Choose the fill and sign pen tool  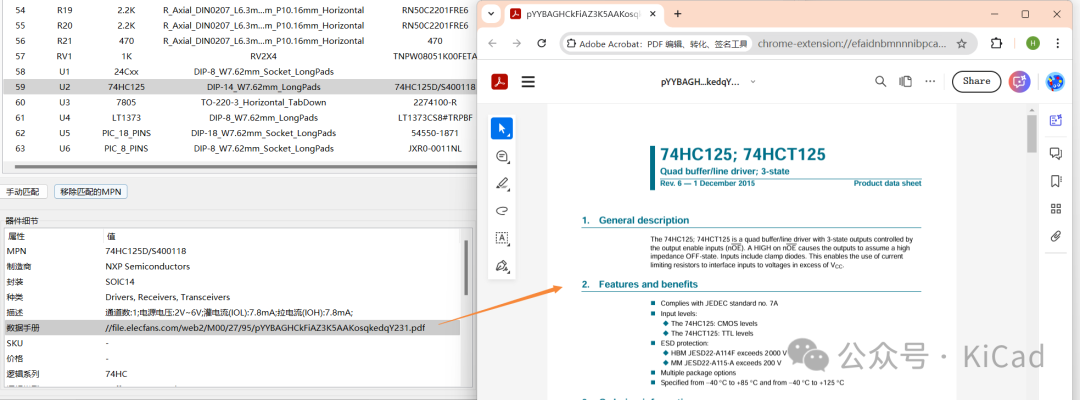(x=502, y=266)
